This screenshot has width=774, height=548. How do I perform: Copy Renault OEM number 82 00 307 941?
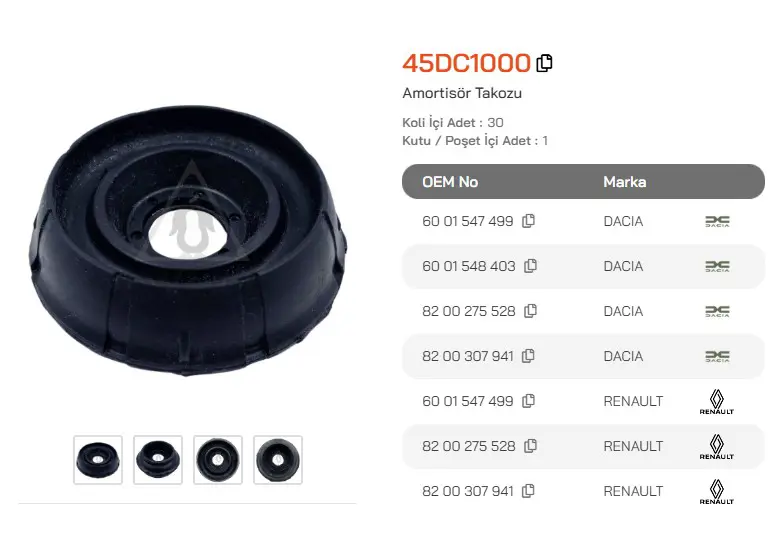[529, 491]
